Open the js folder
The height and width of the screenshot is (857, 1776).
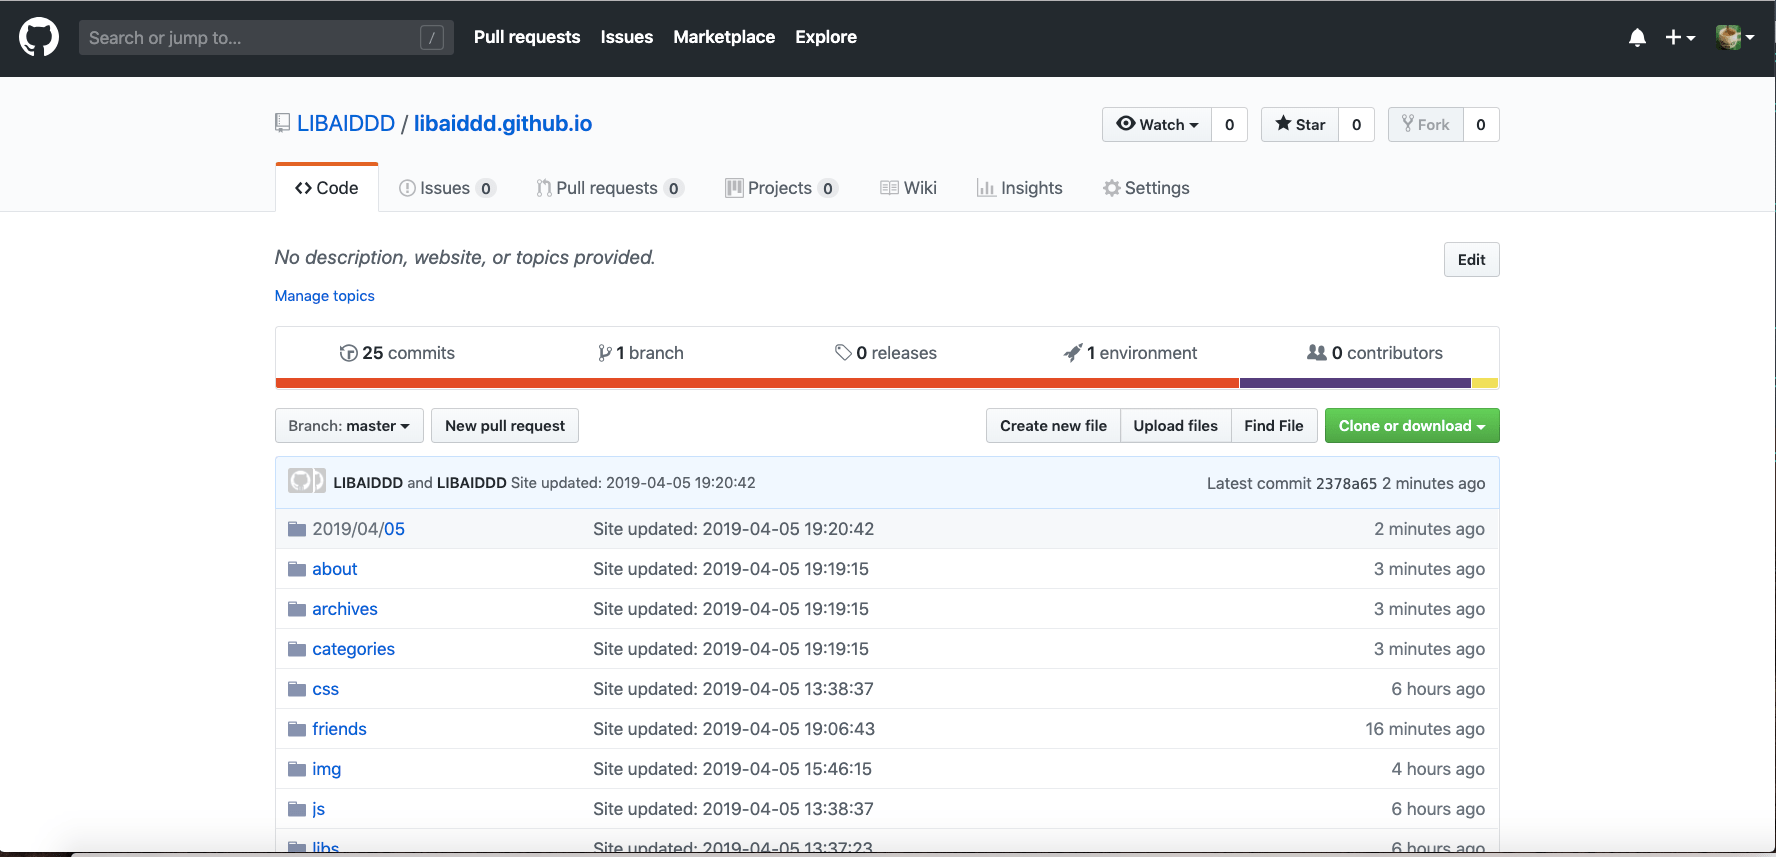(319, 809)
